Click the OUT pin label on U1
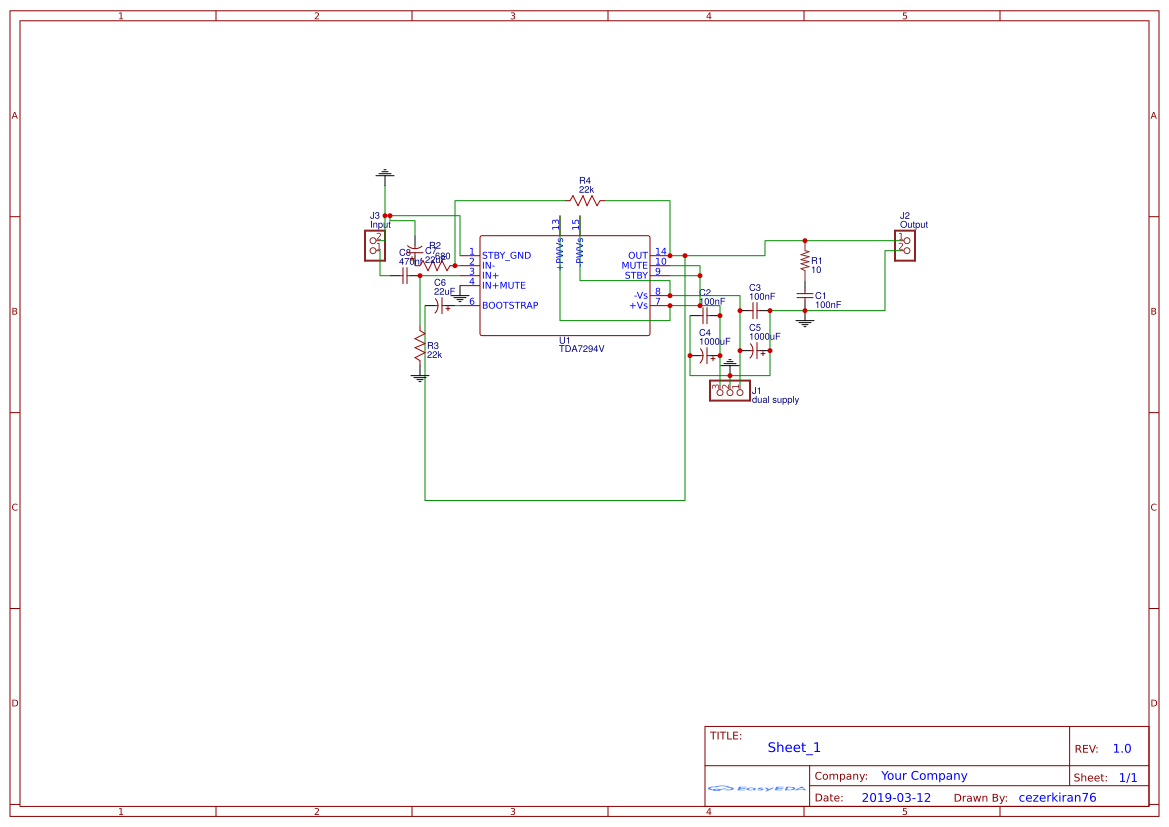1169x827 pixels. pos(638,256)
